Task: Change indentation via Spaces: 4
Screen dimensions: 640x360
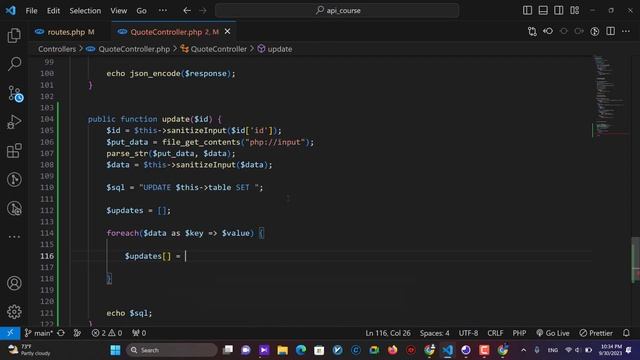Action: tap(434, 333)
